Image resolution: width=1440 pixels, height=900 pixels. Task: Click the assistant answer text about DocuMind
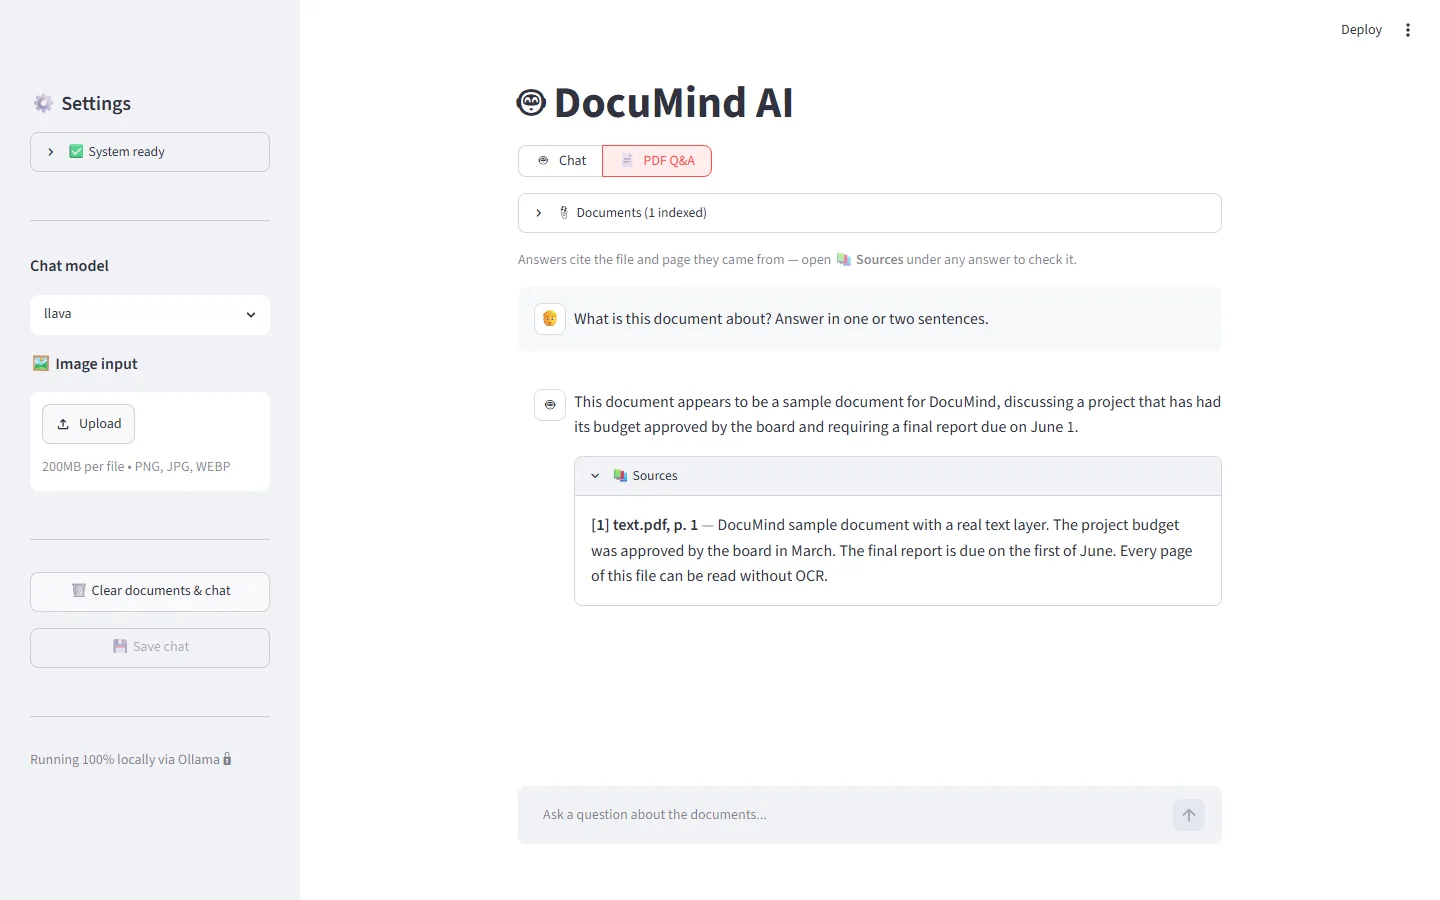pos(897,414)
